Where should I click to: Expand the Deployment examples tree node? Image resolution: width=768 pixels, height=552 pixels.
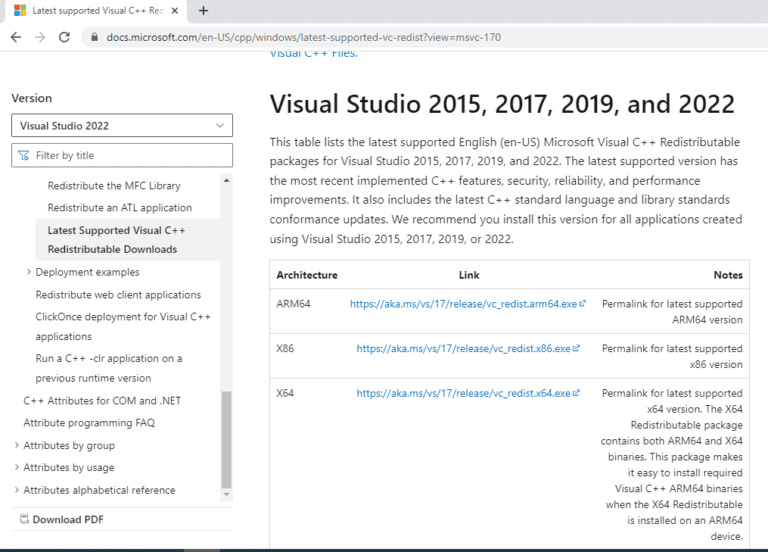point(28,272)
